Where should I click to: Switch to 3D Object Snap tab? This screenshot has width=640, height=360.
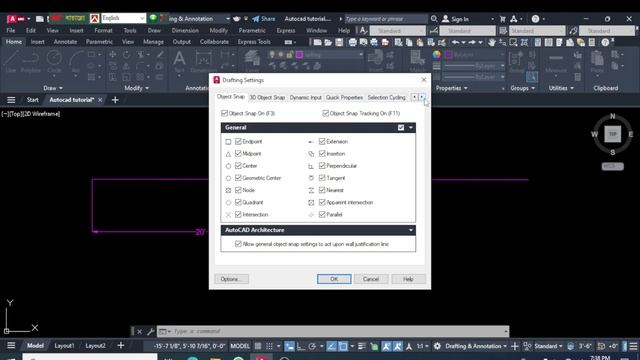click(x=267, y=98)
